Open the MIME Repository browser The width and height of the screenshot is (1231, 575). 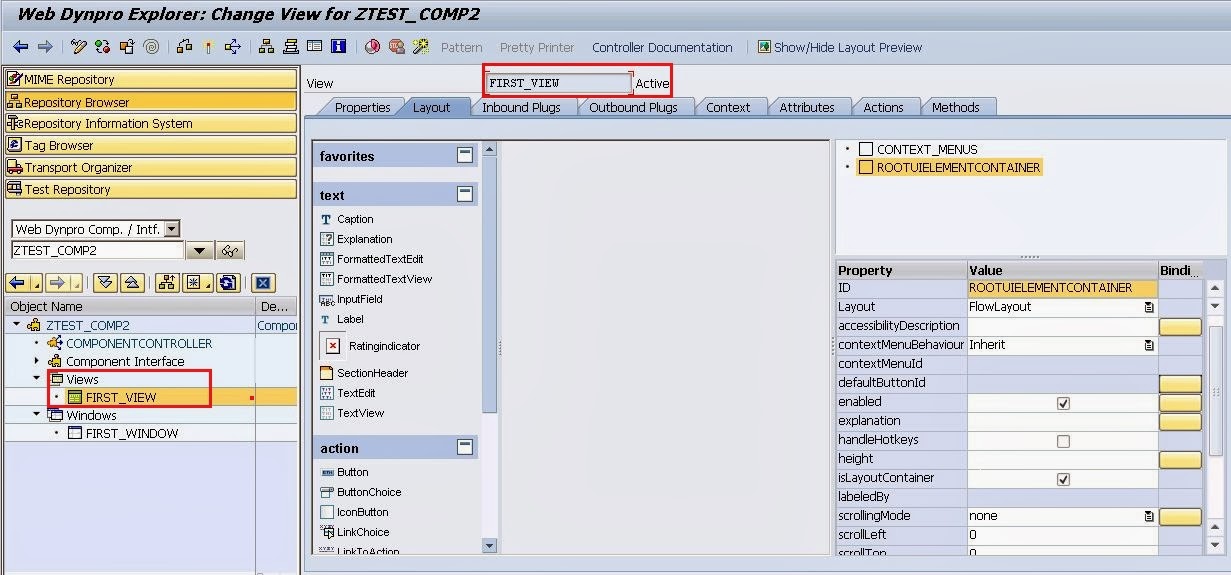[x=151, y=79]
